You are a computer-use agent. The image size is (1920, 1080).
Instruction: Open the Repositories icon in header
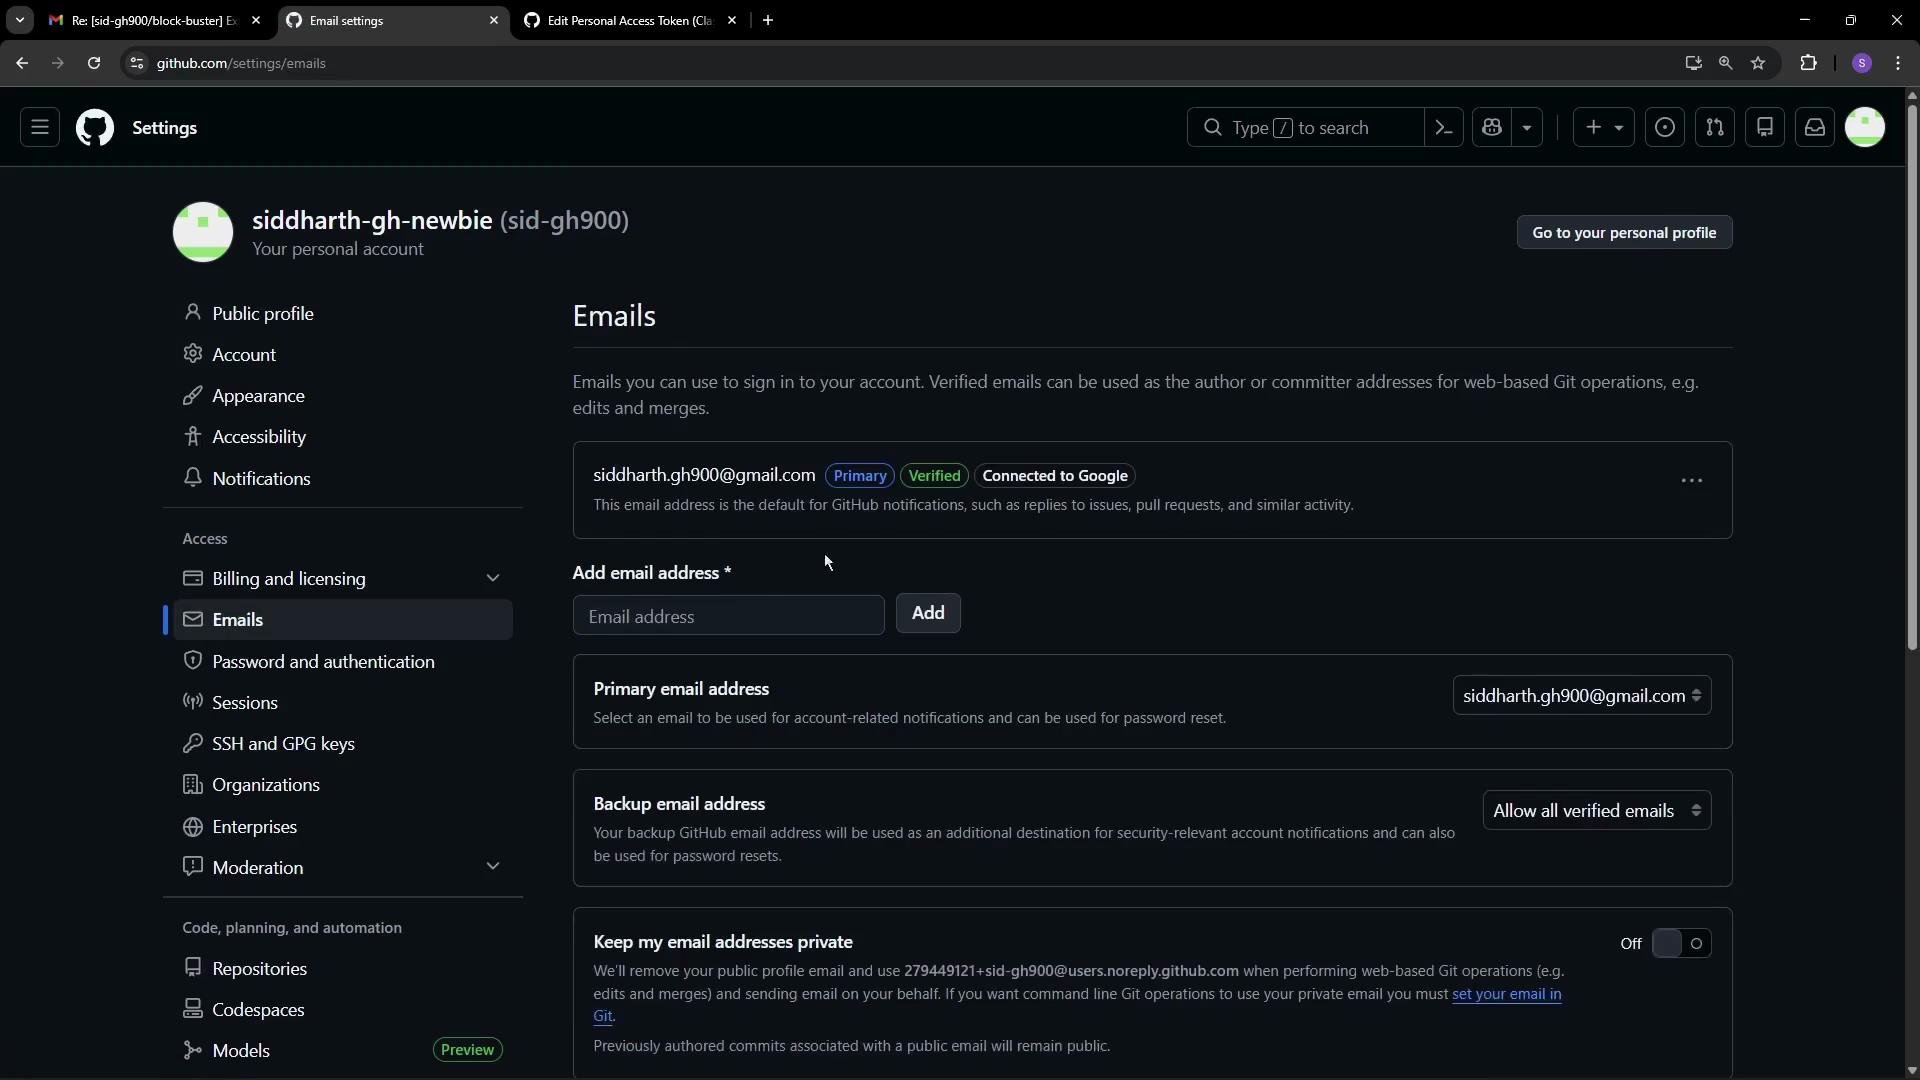(x=1765, y=128)
